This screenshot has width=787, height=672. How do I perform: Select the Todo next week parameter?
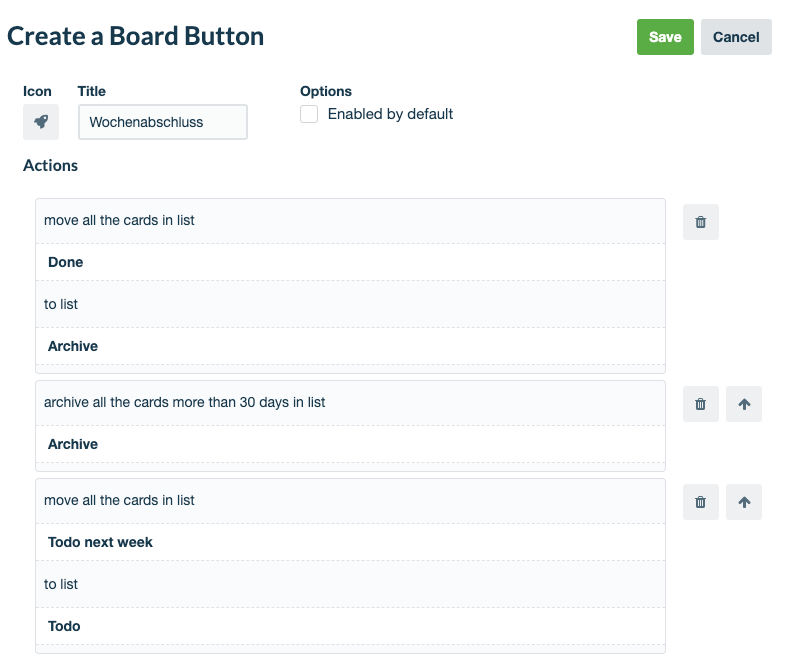point(350,543)
